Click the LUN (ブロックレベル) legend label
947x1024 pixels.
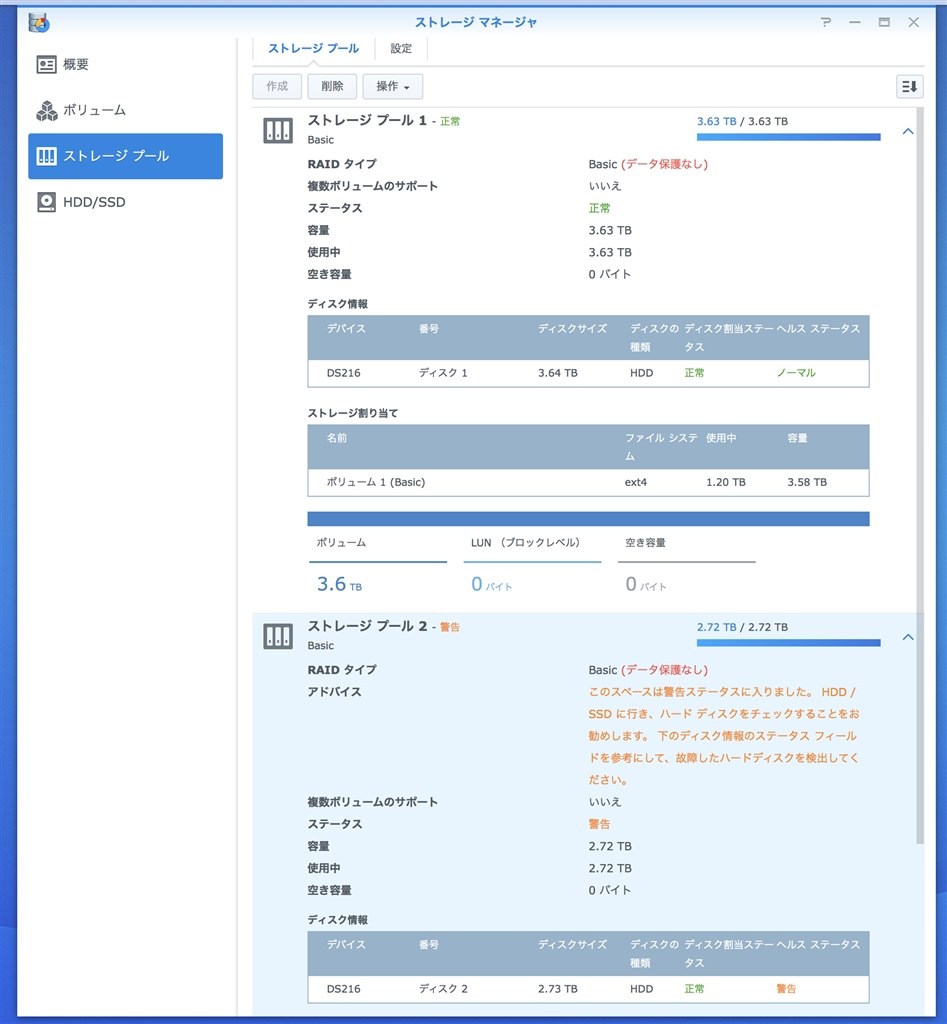point(525,543)
